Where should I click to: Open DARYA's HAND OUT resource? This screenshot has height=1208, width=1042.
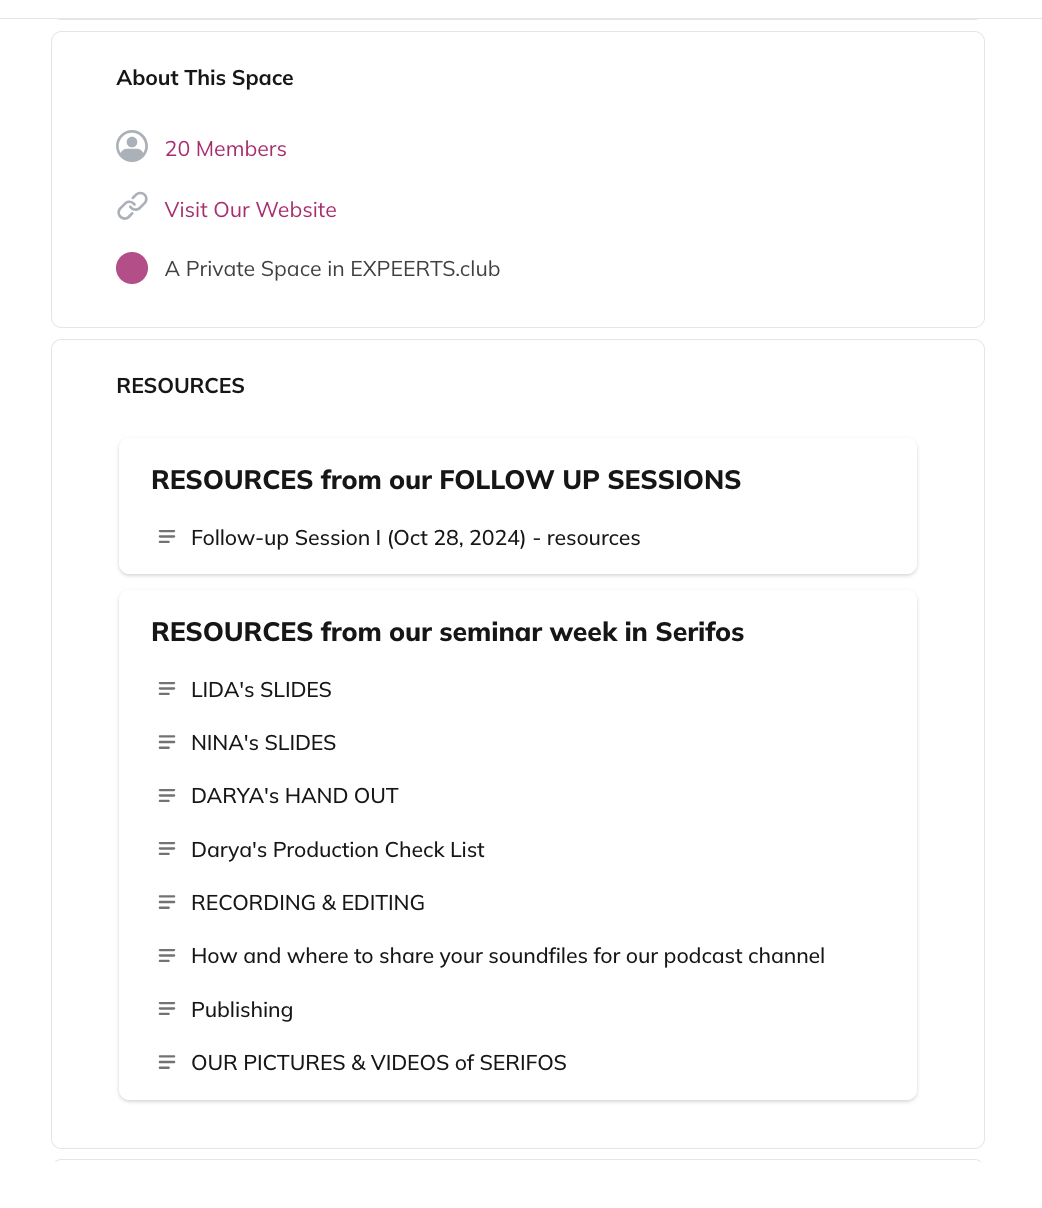click(294, 796)
